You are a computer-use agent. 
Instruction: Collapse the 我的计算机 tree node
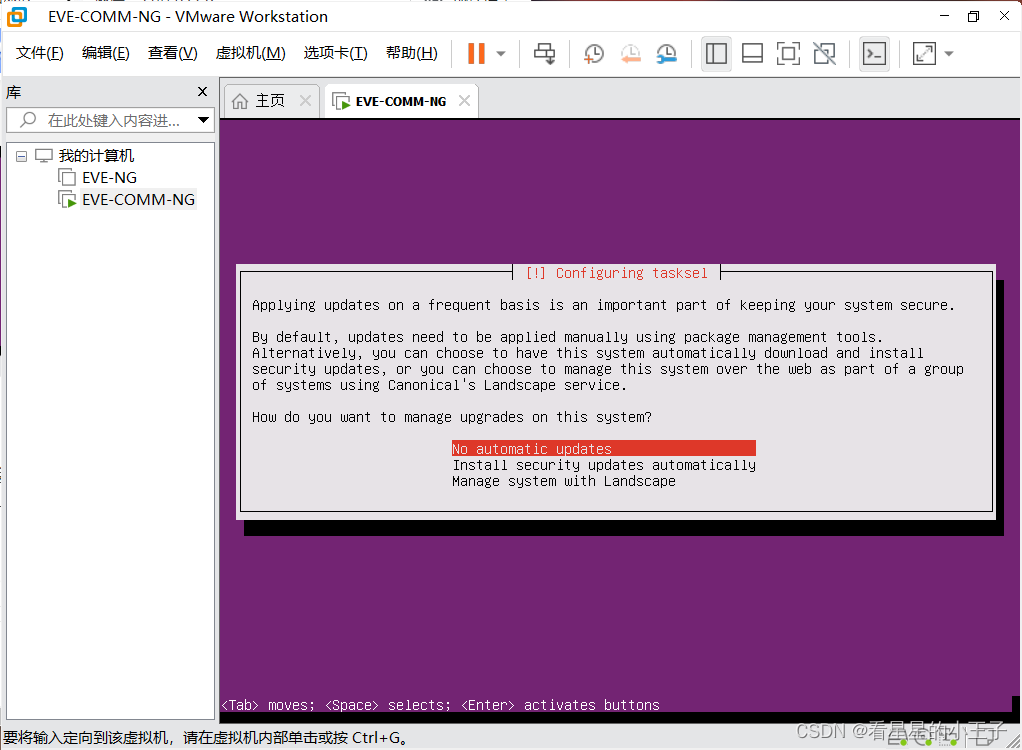tap(22, 156)
